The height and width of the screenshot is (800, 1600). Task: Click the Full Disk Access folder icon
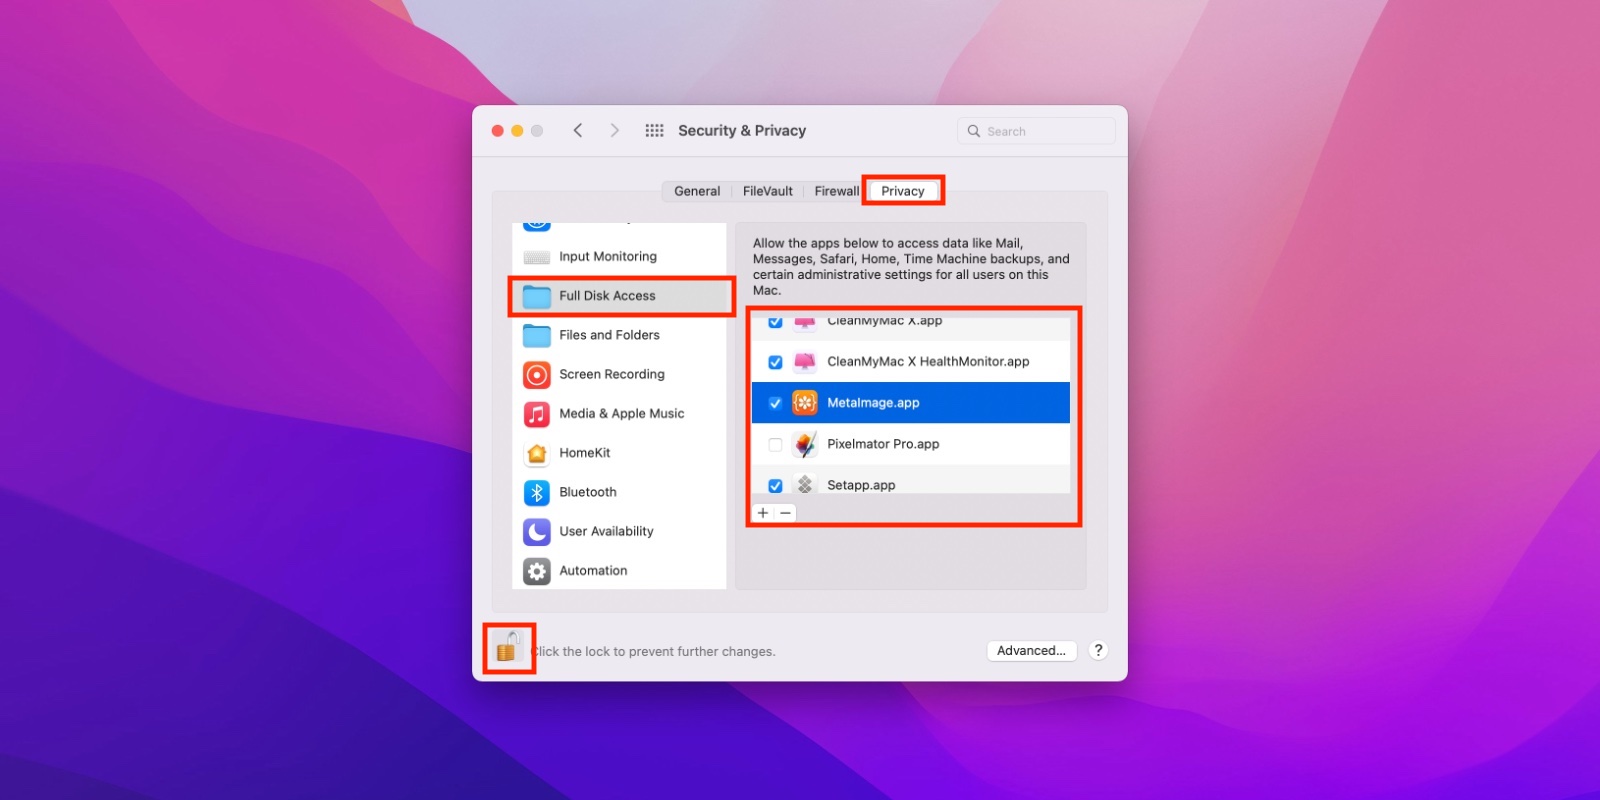pyautogui.click(x=537, y=296)
